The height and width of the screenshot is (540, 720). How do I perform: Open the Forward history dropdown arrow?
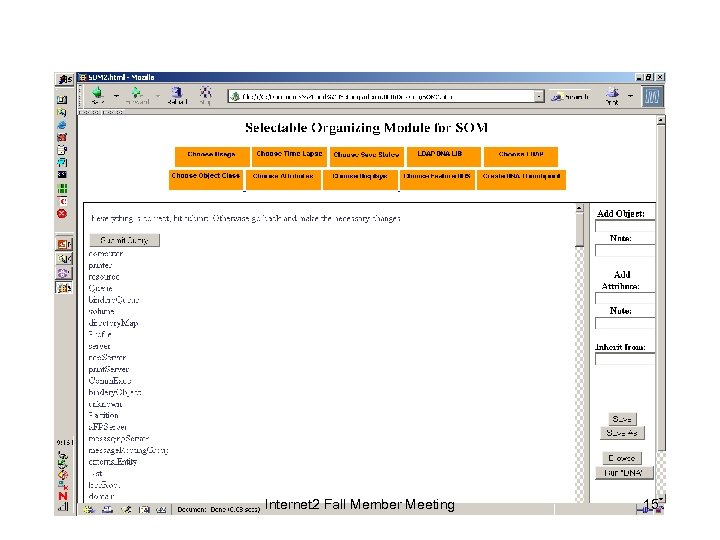[x=158, y=96]
